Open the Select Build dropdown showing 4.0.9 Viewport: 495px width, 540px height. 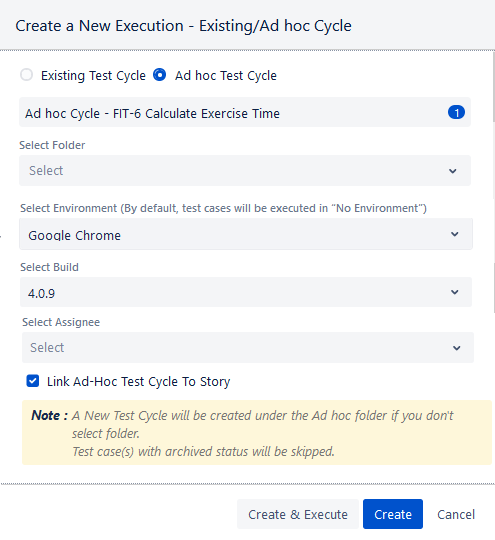[246, 292]
